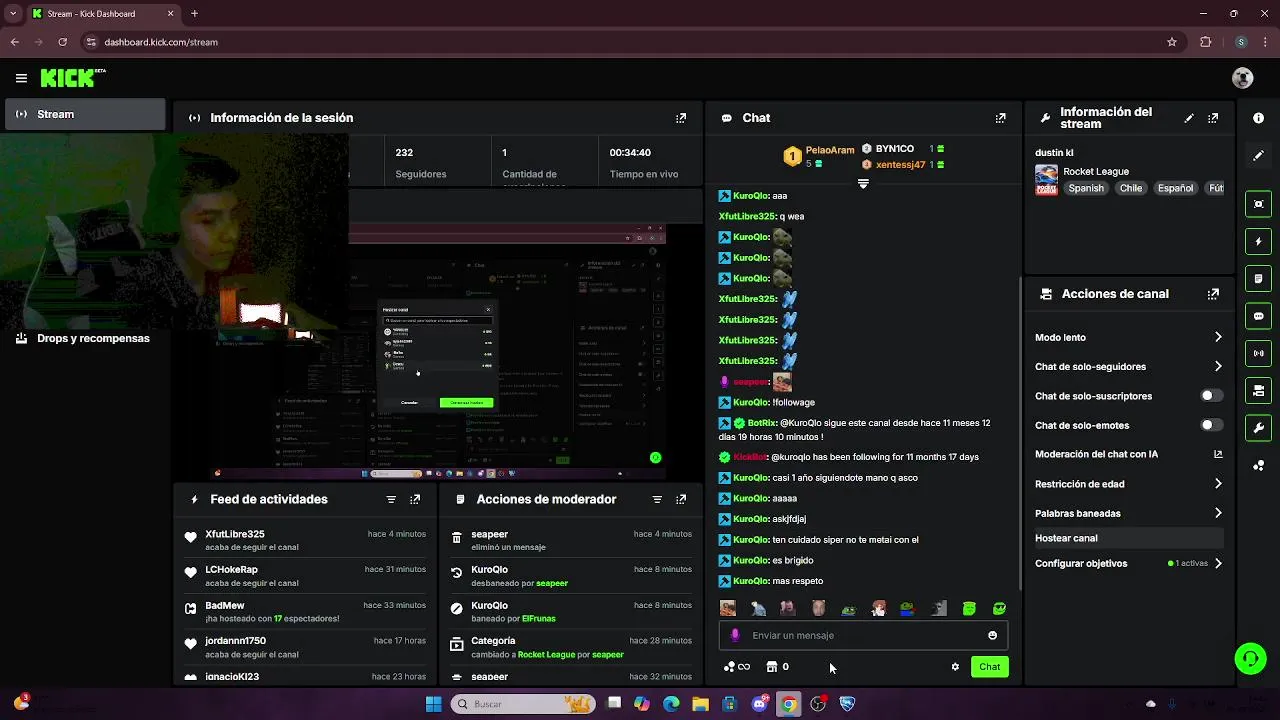Click Hostear canal
The width and height of the screenshot is (1280, 720).
point(1129,538)
